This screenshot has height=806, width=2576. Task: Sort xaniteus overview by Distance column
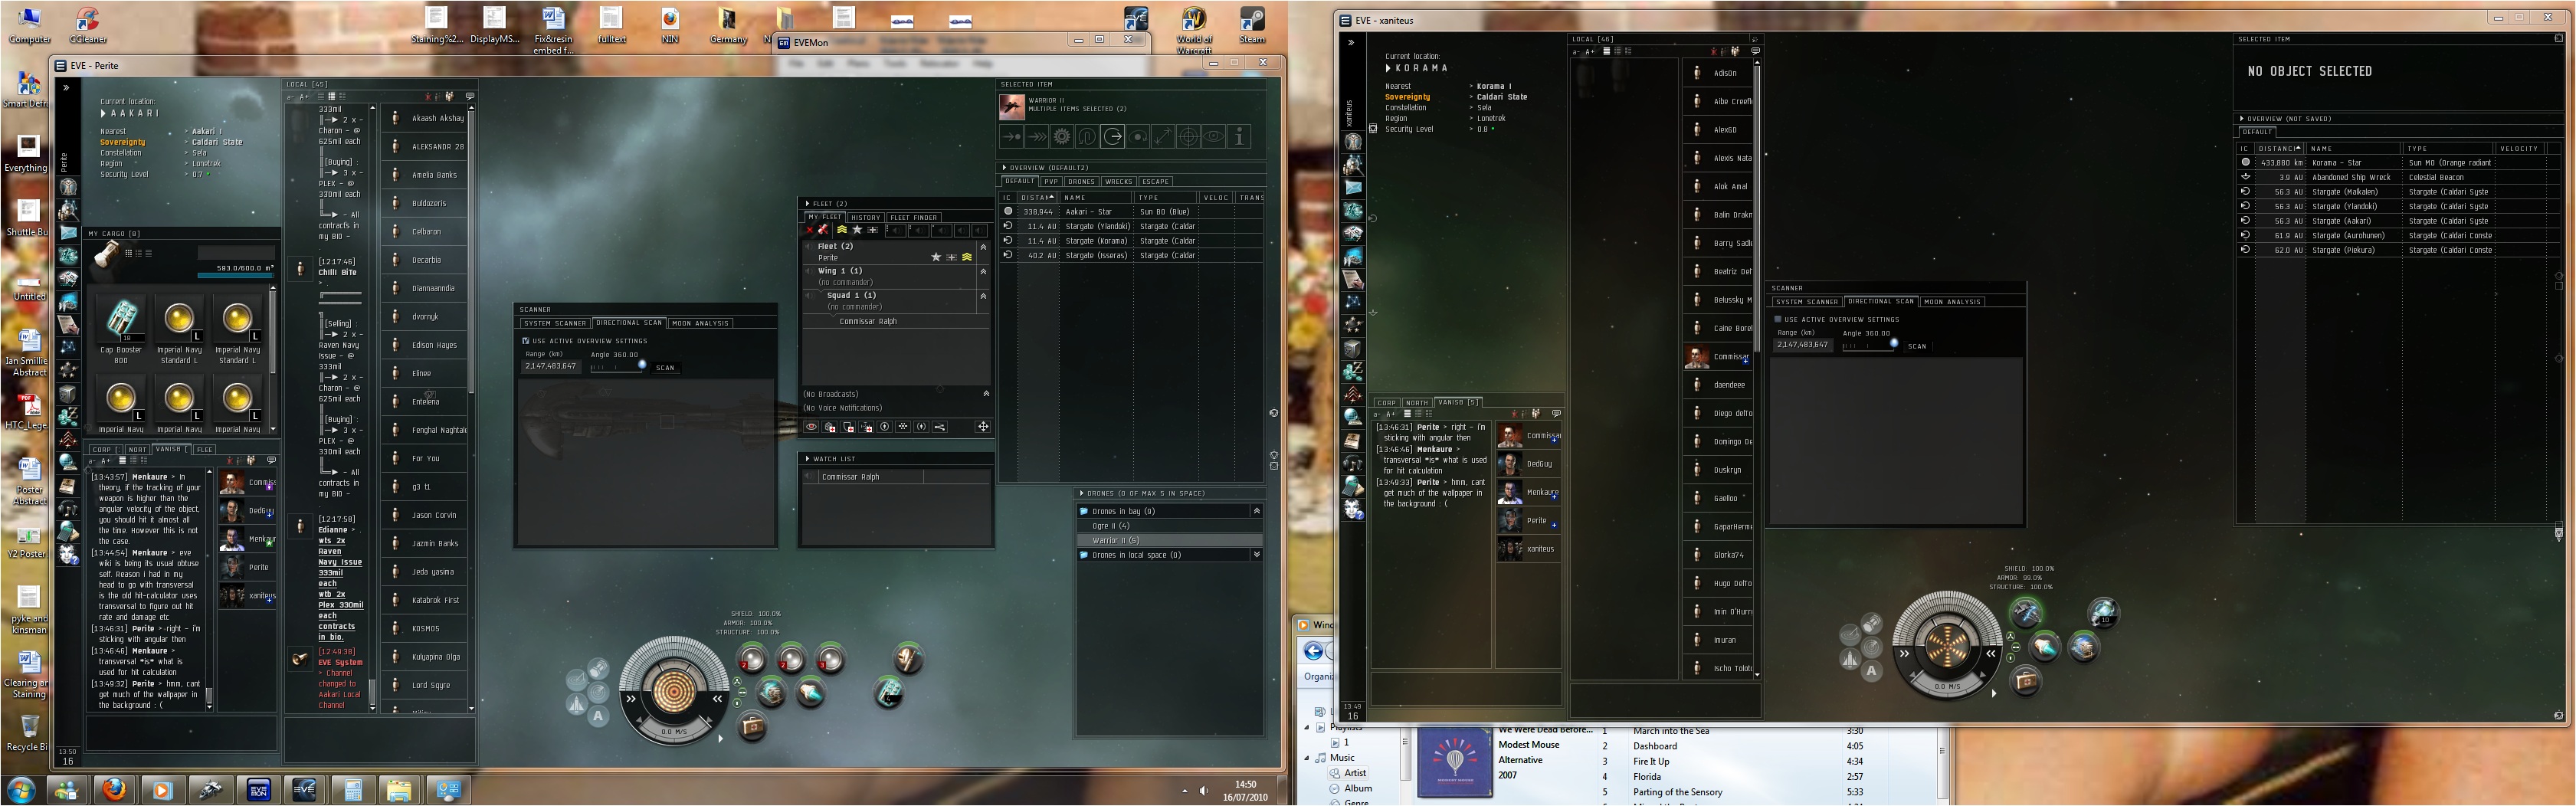(2279, 148)
